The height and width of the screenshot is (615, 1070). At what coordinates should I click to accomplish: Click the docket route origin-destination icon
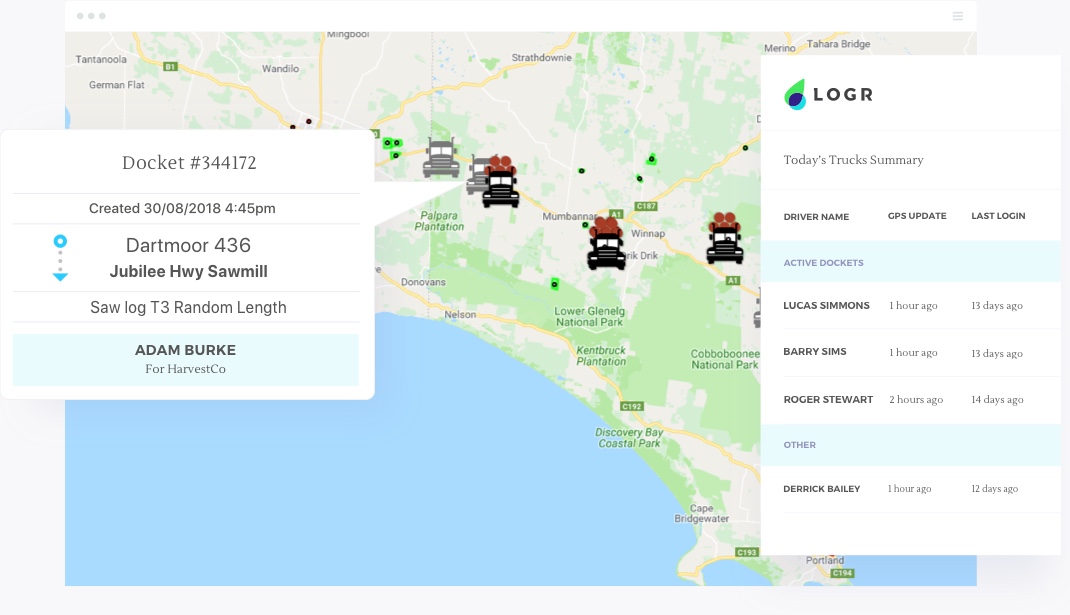pyautogui.click(x=60, y=258)
